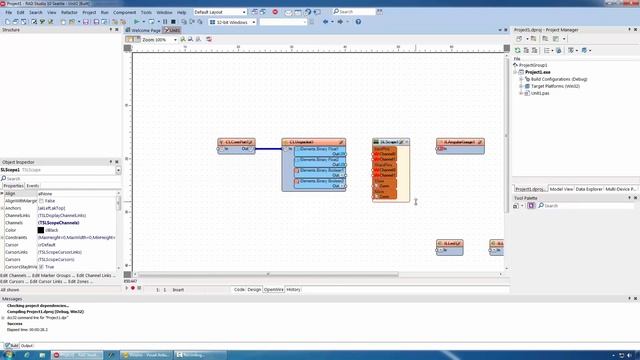Toggle the AlignWithMargins False checkbox
The image size is (640, 360).
coord(41,201)
